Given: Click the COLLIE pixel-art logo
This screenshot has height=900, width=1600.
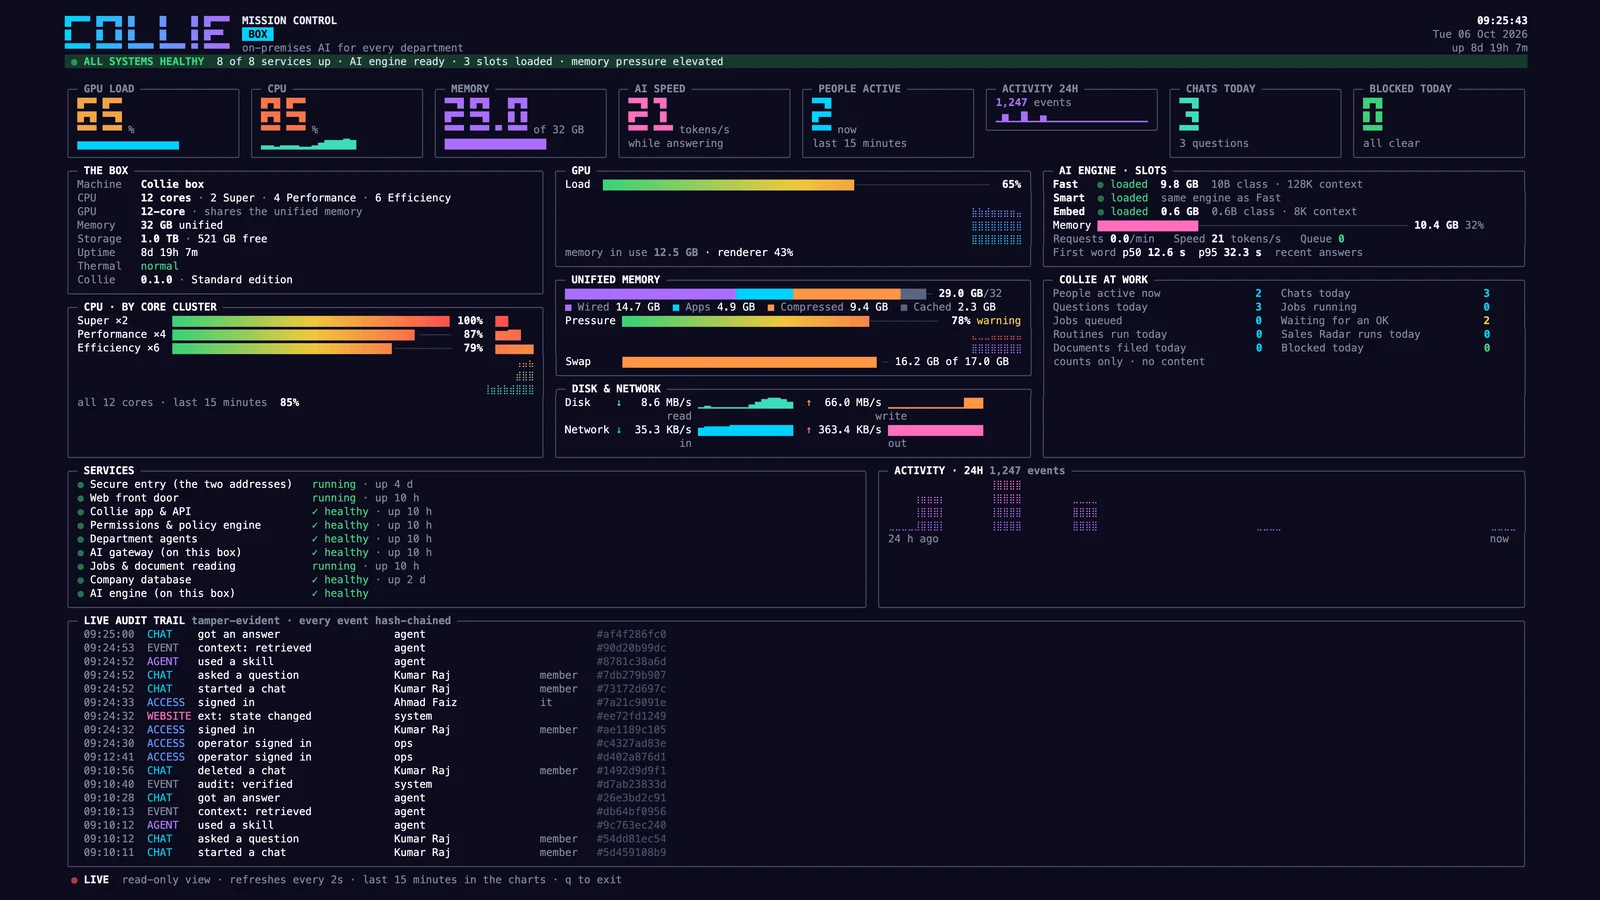Looking at the screenshot, I should coord(147,32).
